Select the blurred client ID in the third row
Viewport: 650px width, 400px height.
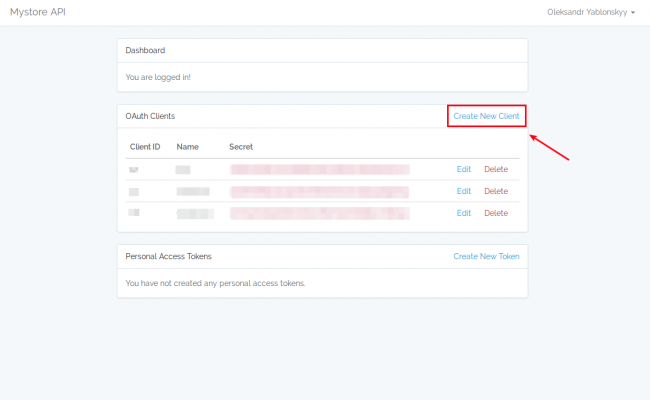pos(133,213)
